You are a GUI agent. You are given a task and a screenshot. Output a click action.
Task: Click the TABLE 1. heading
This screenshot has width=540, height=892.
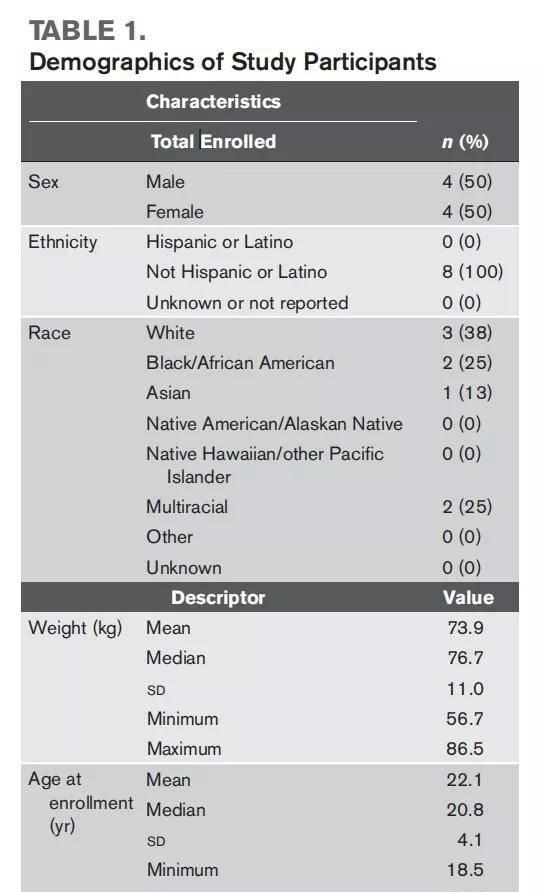[87, 31]
